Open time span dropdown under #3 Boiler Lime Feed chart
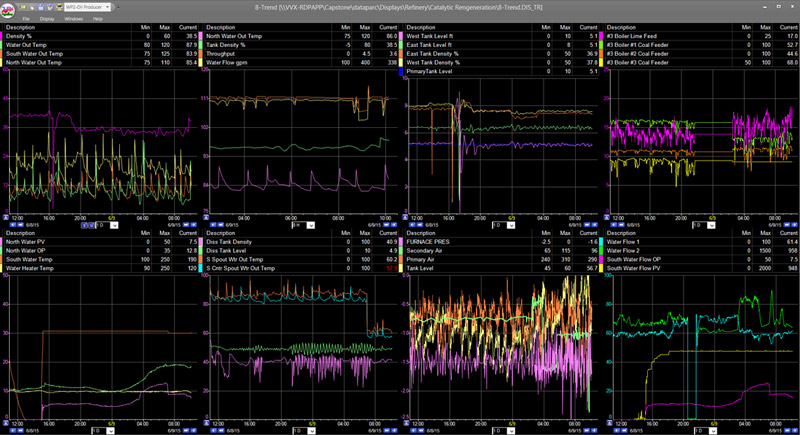 point(711,225)
